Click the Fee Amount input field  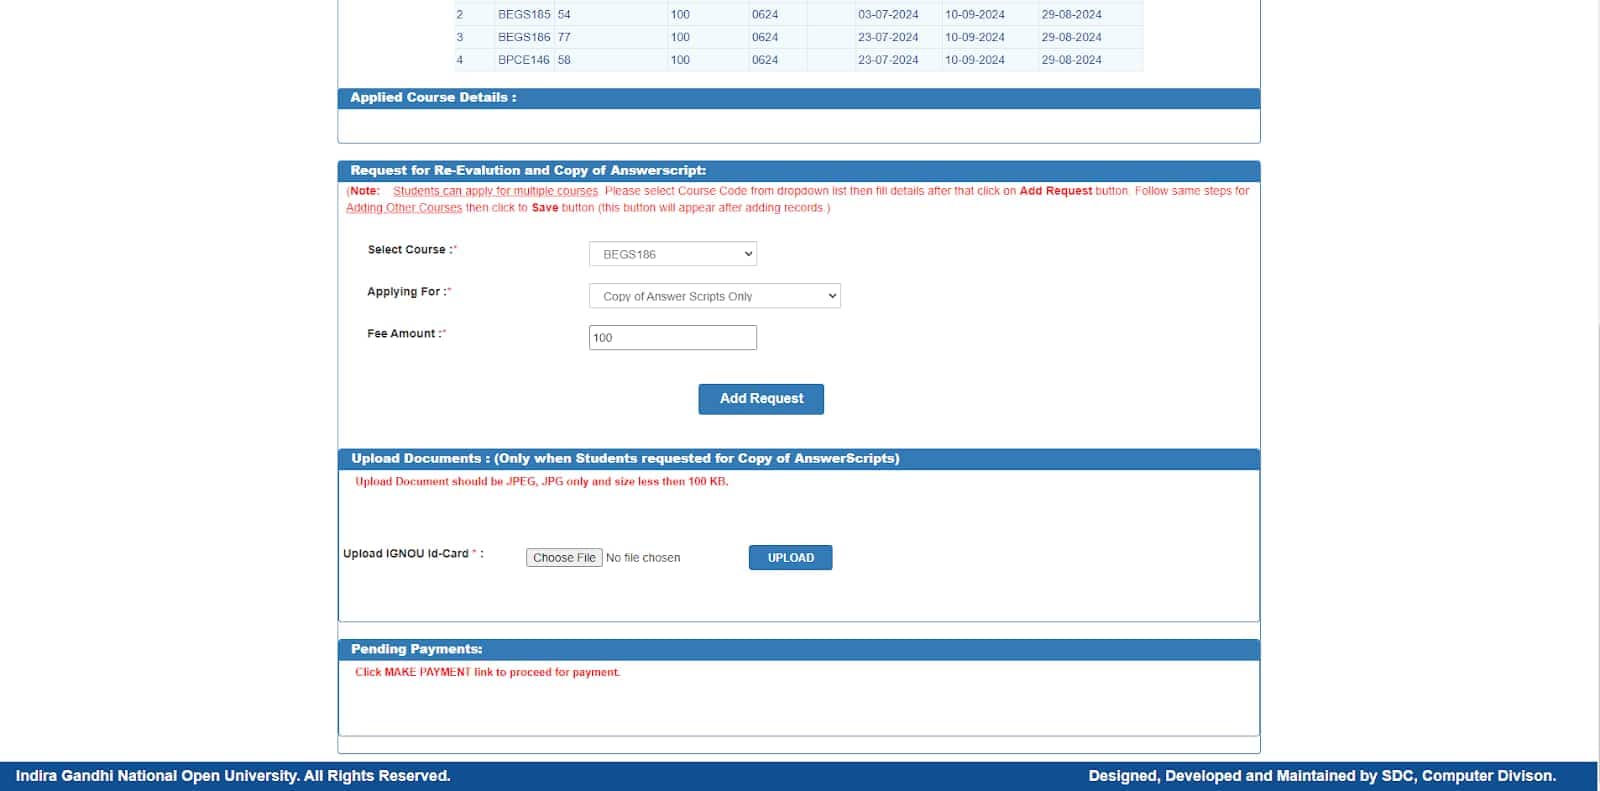(x=672, y=338)
